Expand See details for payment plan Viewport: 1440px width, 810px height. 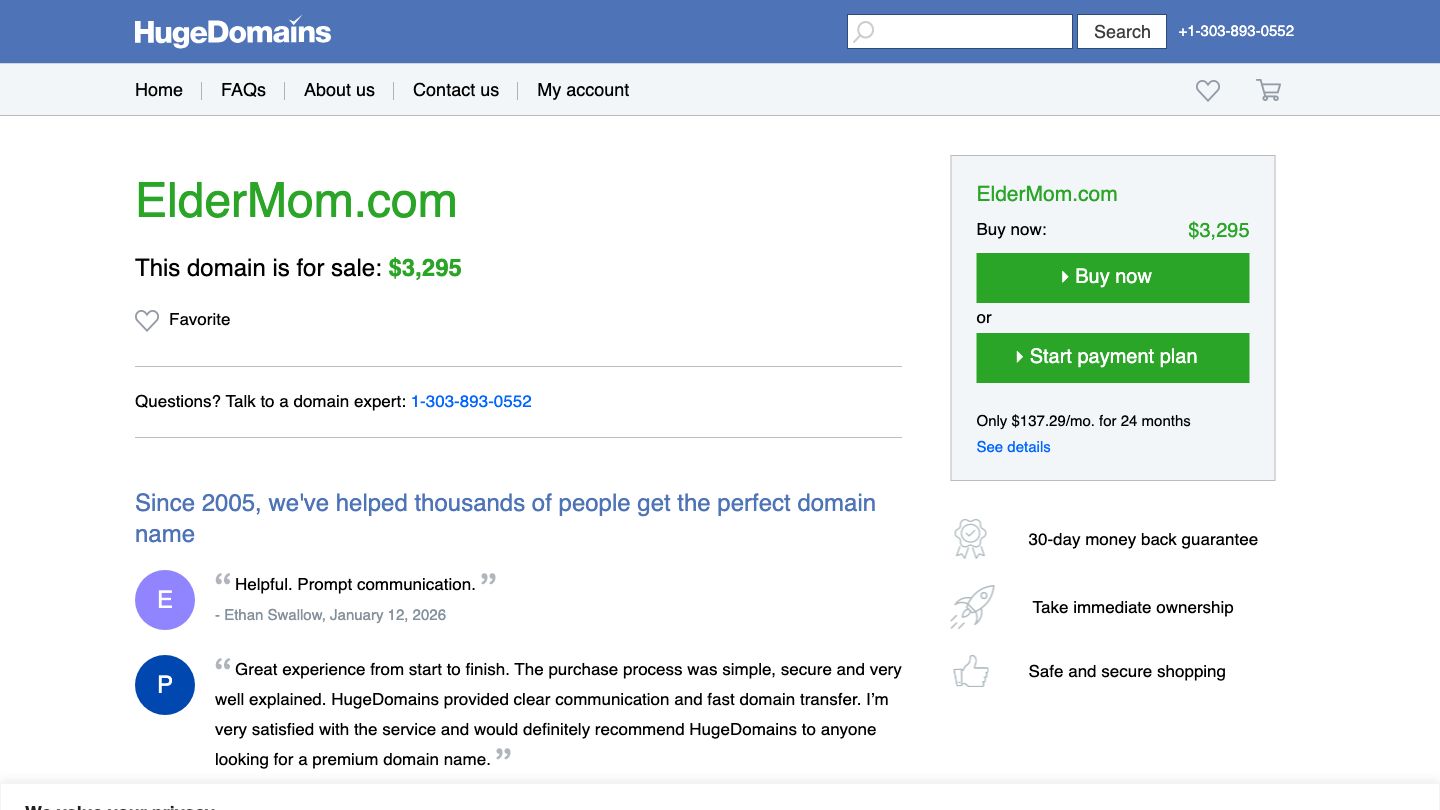click(x=1013, y=447)
